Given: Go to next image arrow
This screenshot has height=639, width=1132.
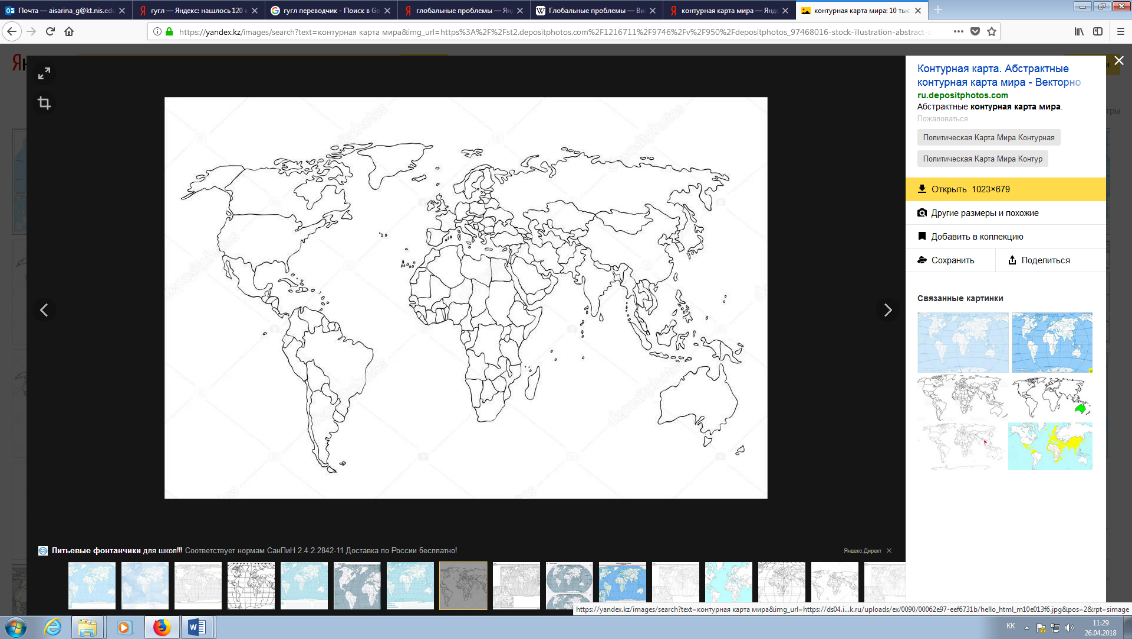Looking at the screenshot, I should click(x=887, y=310).
